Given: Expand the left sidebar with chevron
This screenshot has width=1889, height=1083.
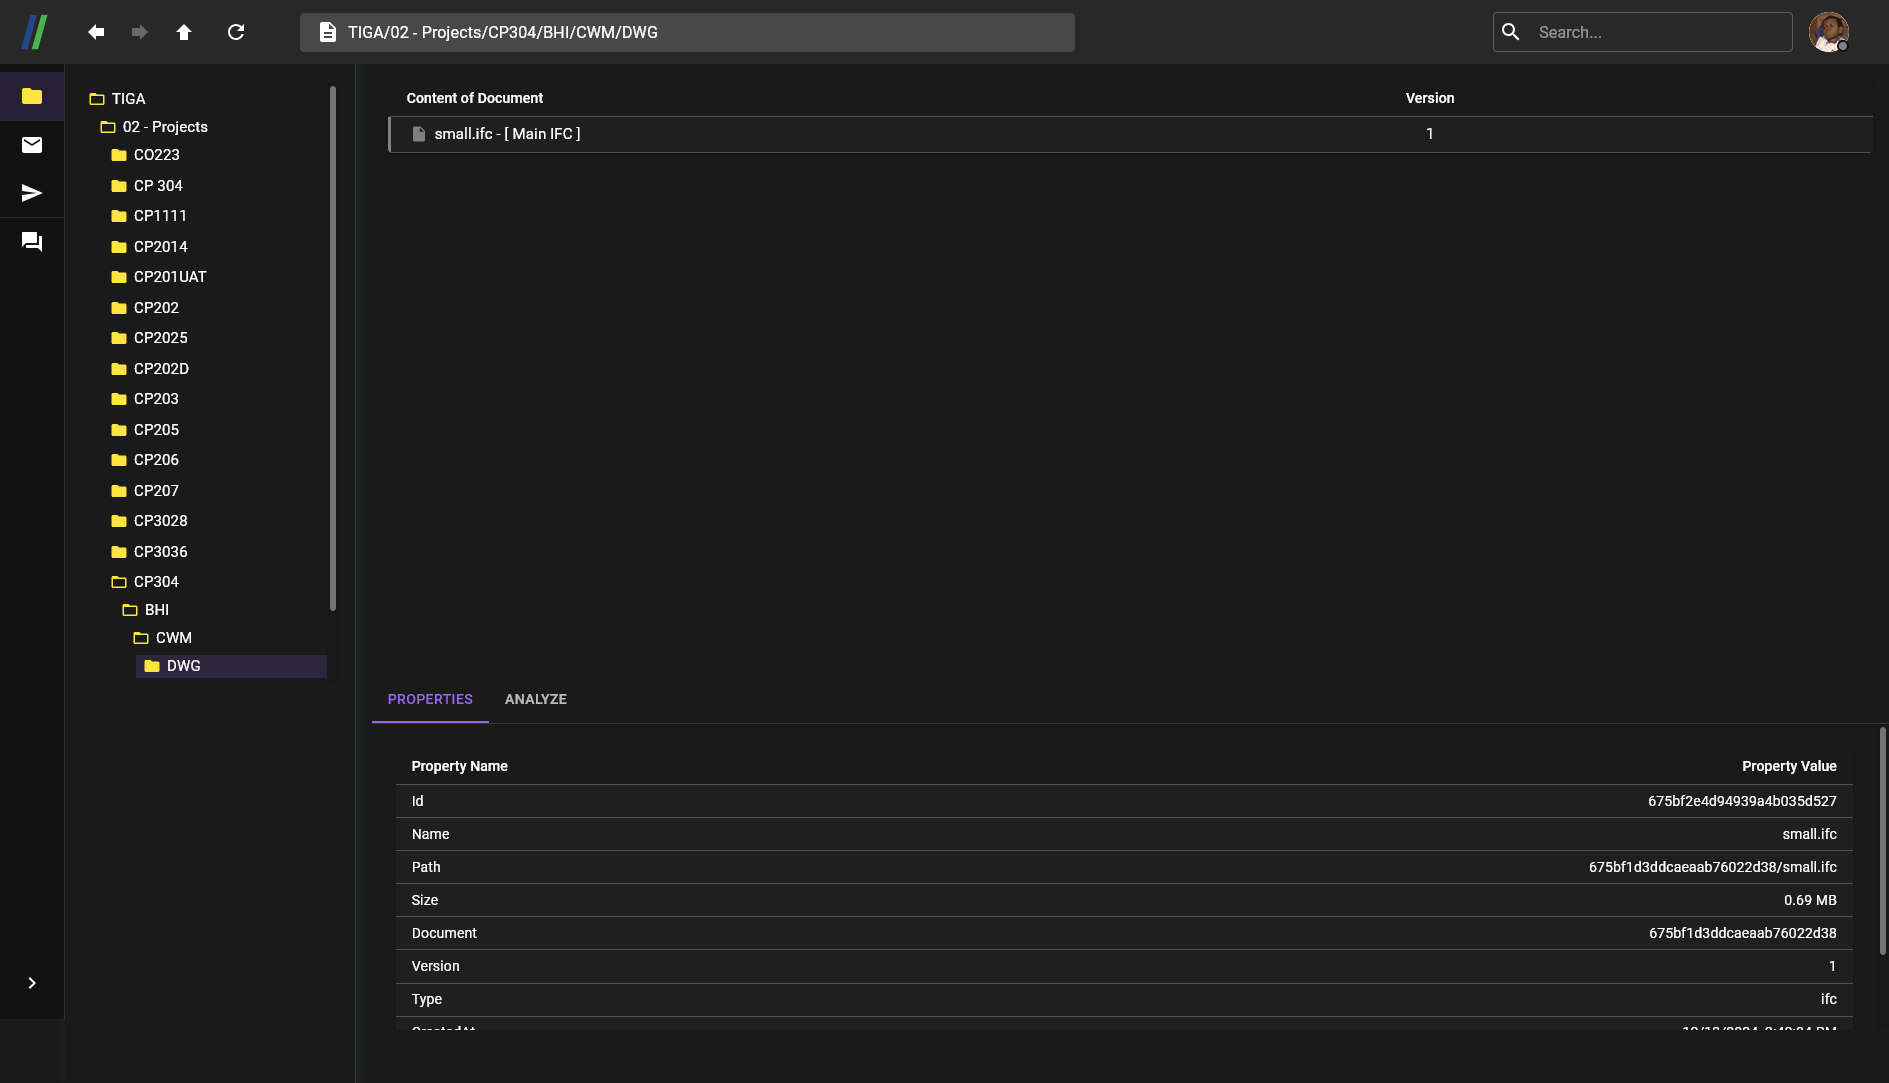Looking at the screenshot, I should coord(32,983).
